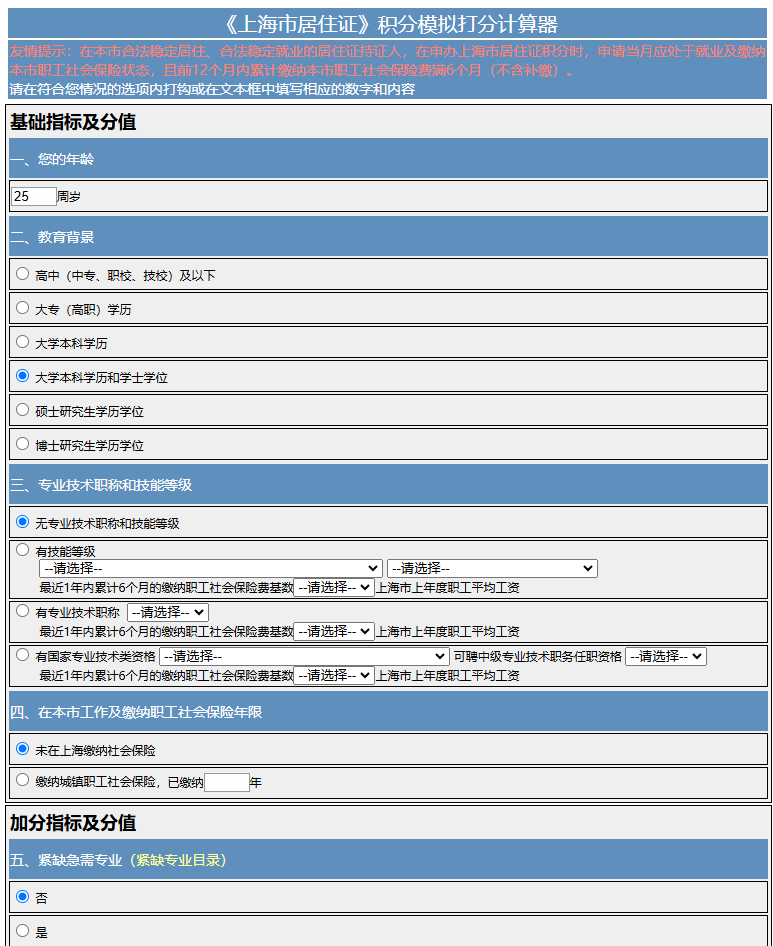Open dropdown next to 有专业技术职称
The height and width of the screenshot is (946, 773).
point(168,612)
